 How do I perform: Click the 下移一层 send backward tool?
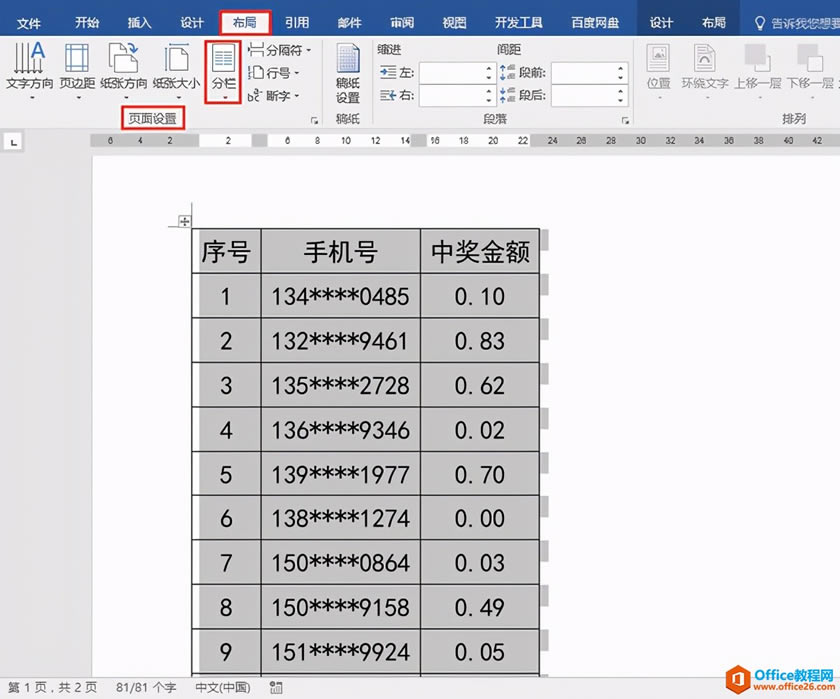click(x=811, y=70)
